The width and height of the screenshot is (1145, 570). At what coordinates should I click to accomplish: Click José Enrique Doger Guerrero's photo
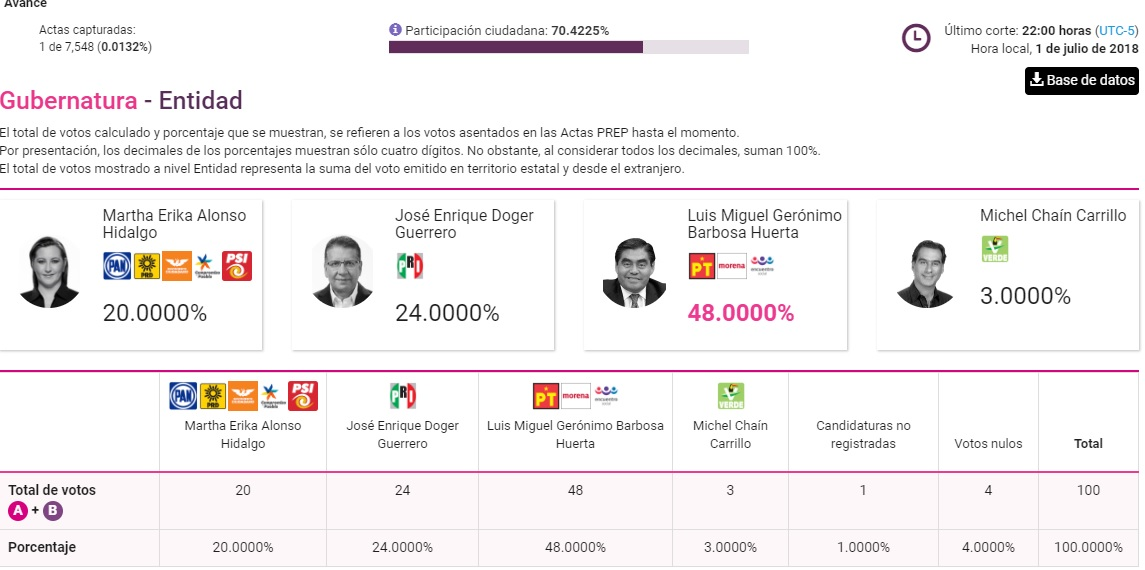pyautogui.click(x=342, y=272)
